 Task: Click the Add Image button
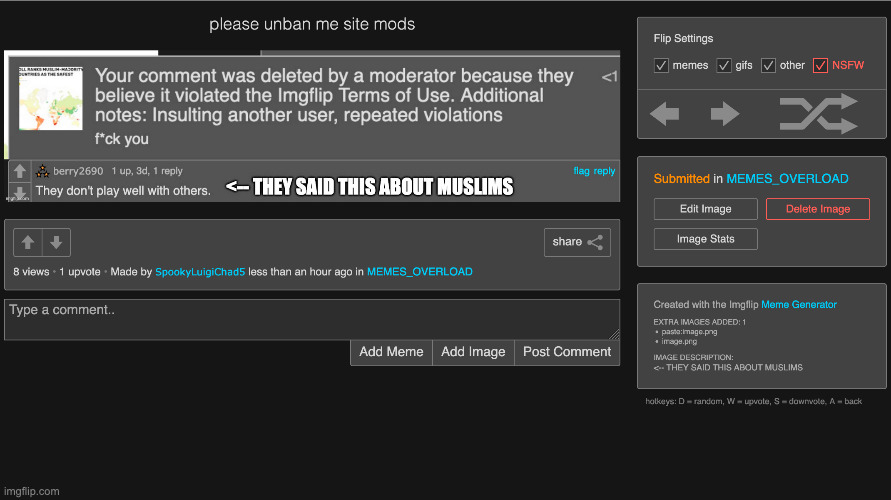point(473,352)
